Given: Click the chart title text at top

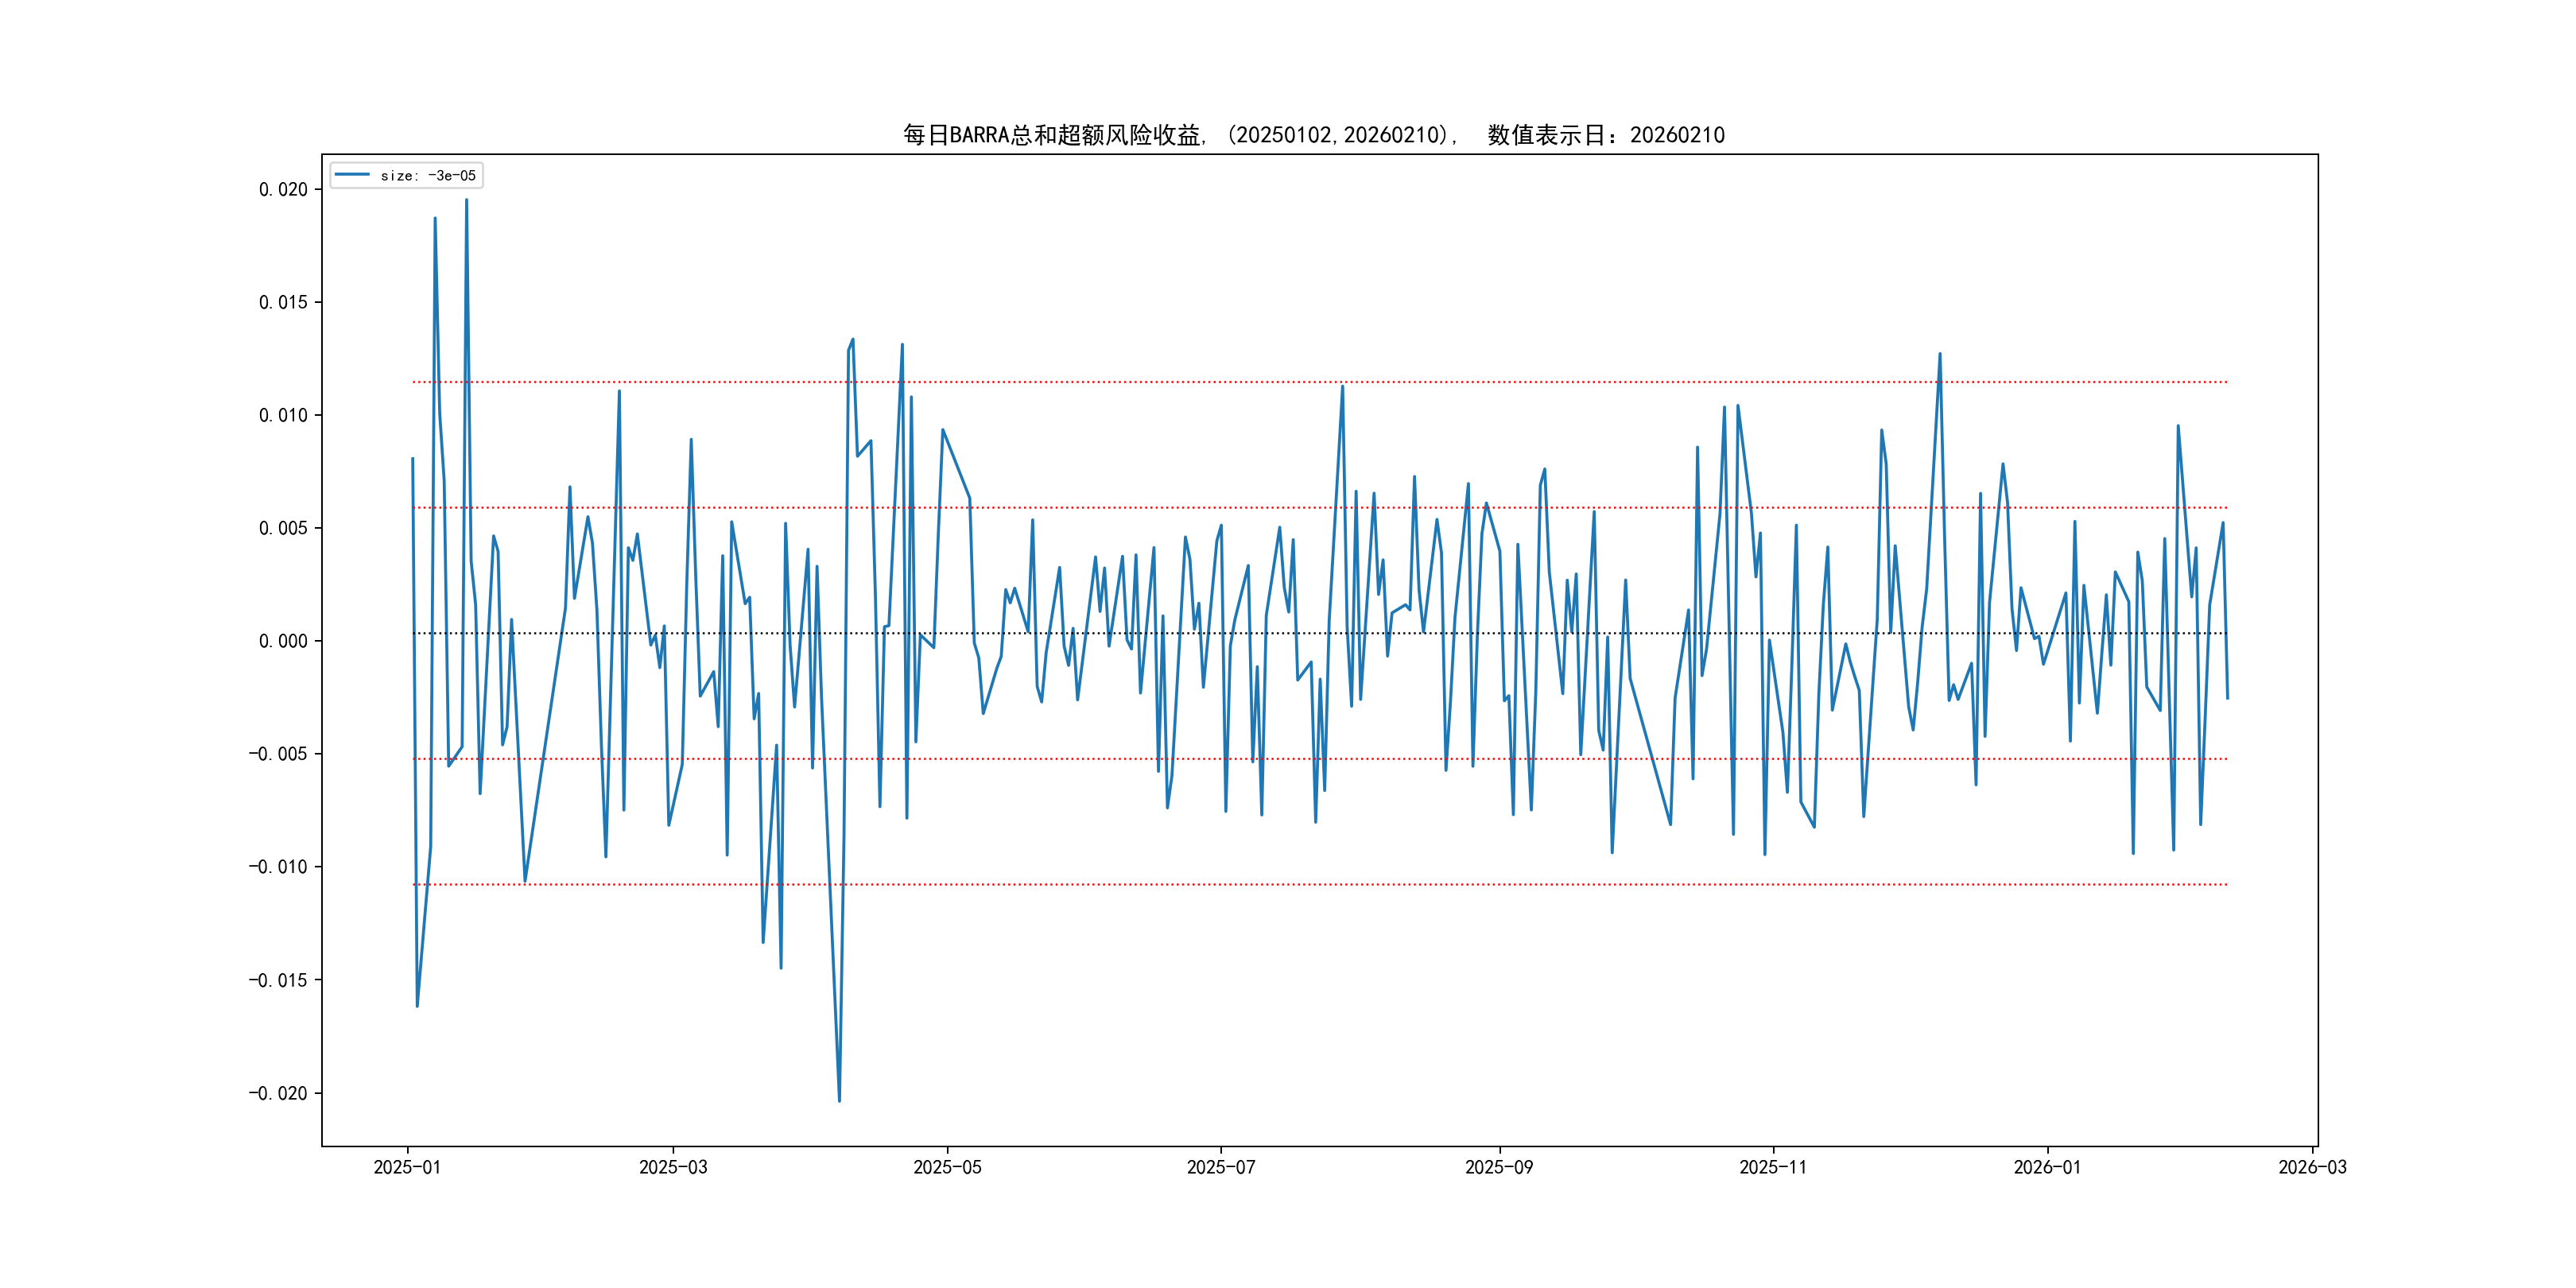Looking at the screenshot, I should (x=1313, y=135).
